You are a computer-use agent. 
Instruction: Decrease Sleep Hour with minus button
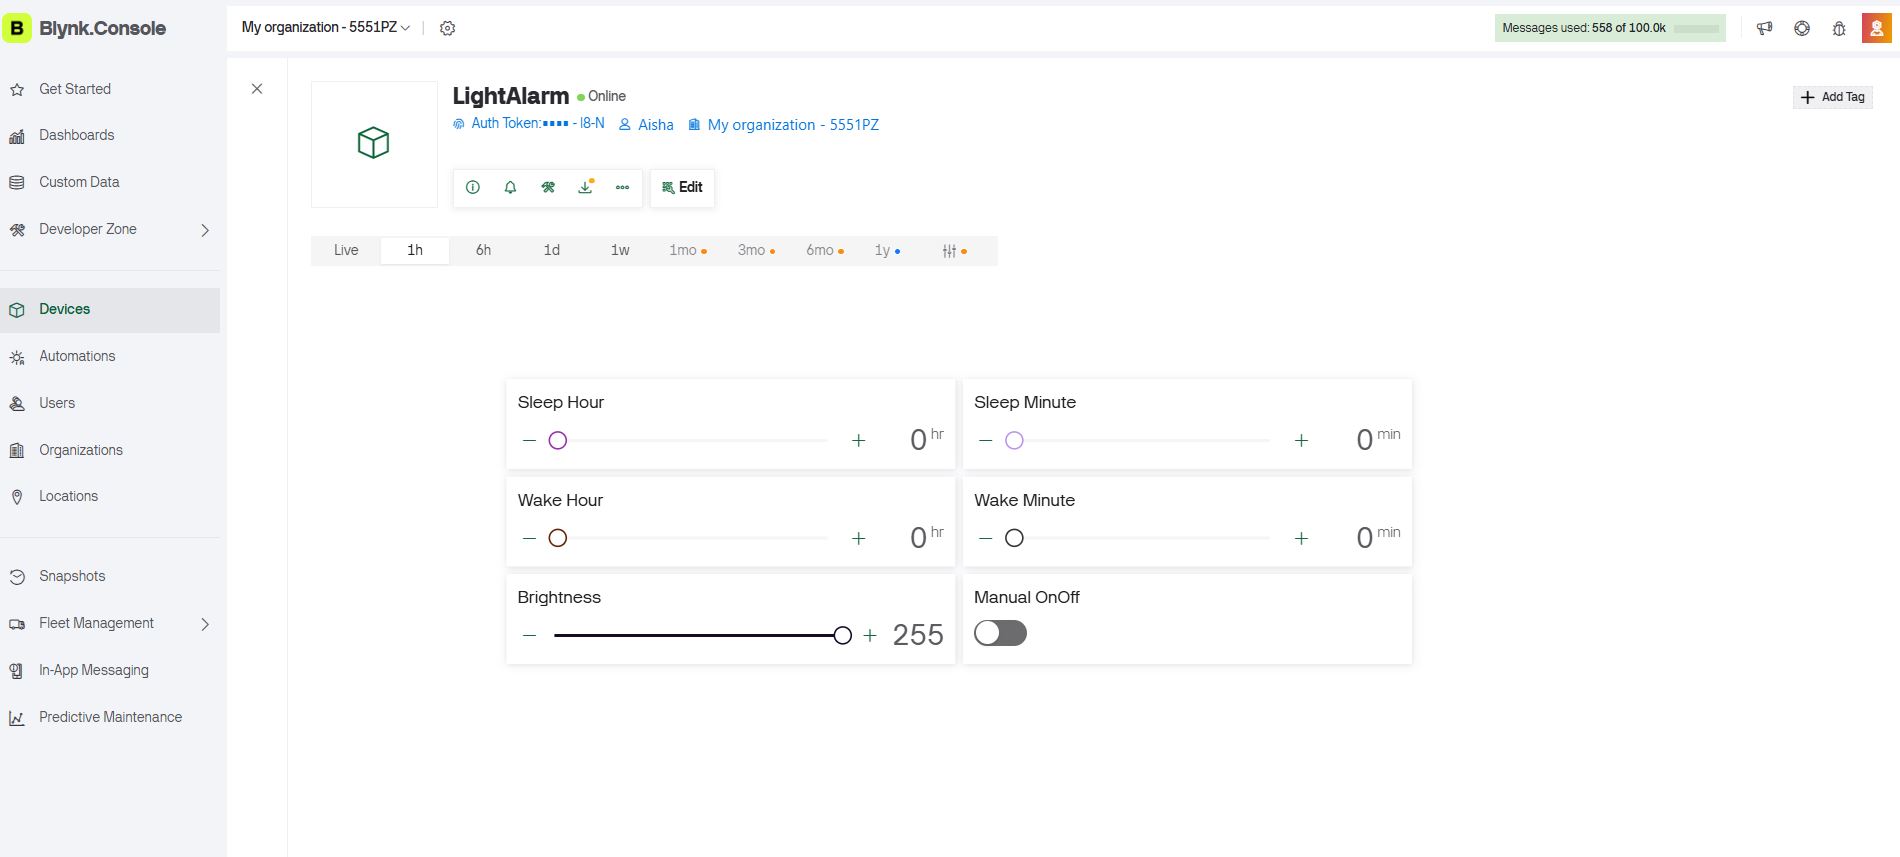tap(530, 440)
